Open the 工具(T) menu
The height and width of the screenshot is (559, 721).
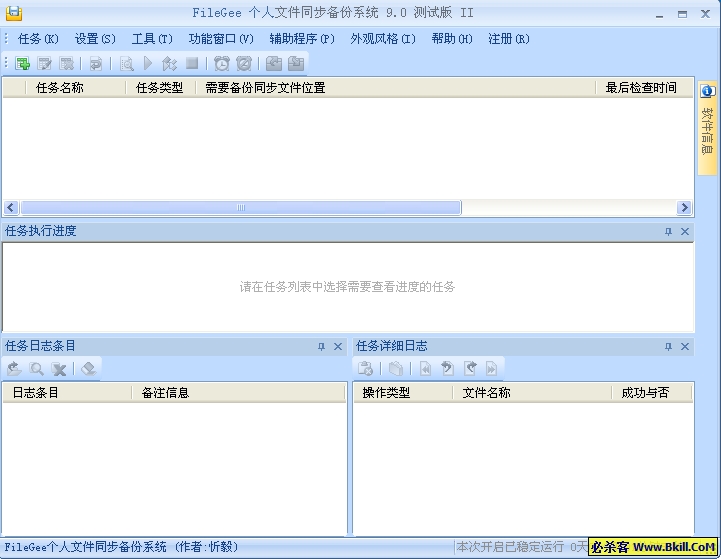(x=152, y=39)
